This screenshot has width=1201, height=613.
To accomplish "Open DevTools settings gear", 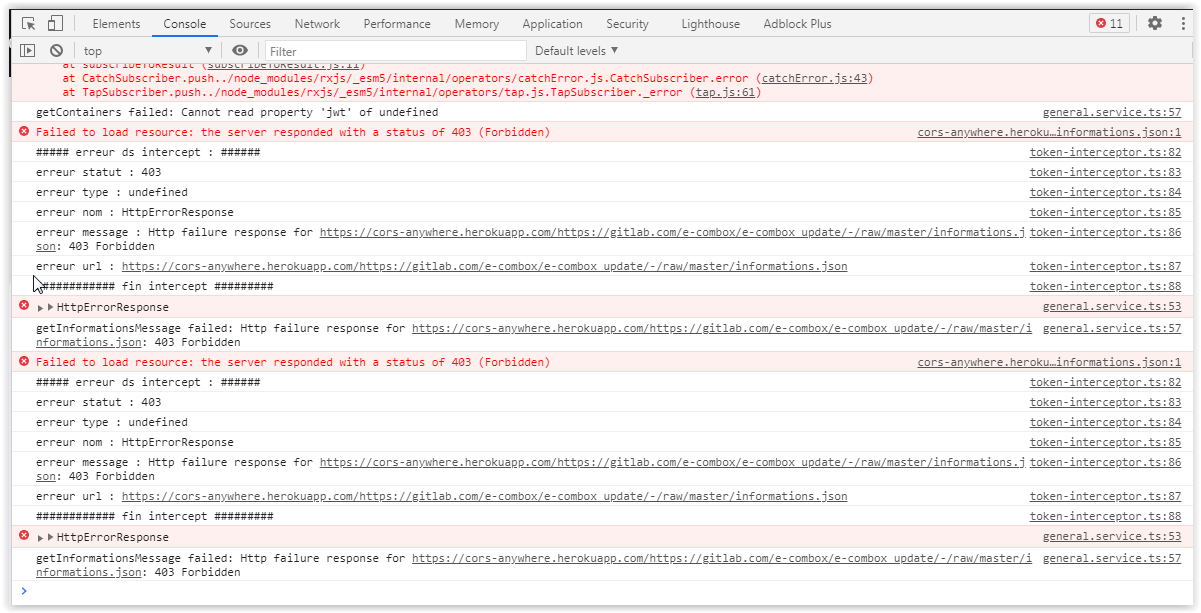I will tap(1155, 23).
